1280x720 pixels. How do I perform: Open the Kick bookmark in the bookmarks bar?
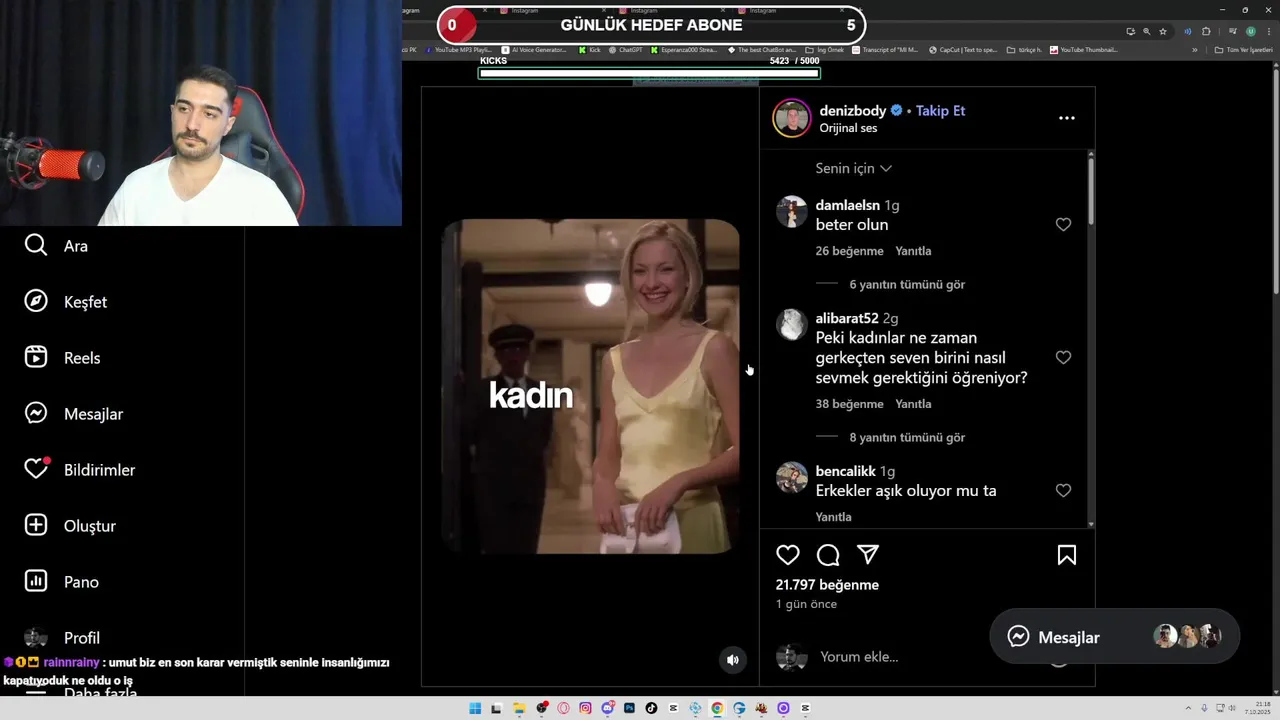point(589,50)
